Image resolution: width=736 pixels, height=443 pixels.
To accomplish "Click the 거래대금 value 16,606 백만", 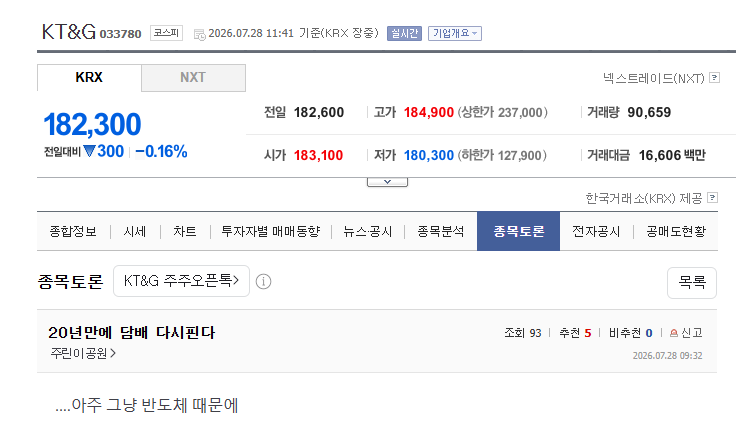I will [672, 155].
